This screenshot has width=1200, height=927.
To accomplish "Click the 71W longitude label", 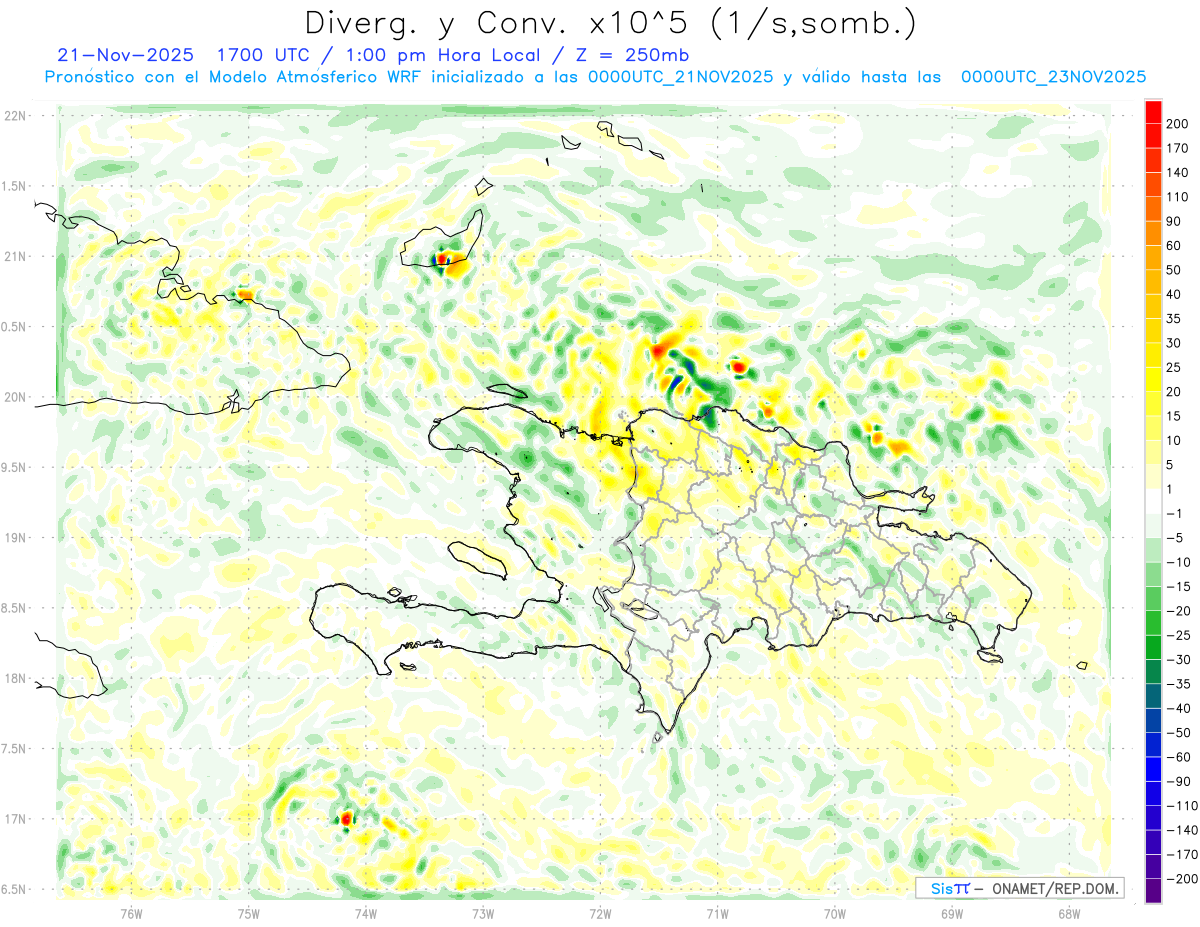I will (x=717, y=913).
